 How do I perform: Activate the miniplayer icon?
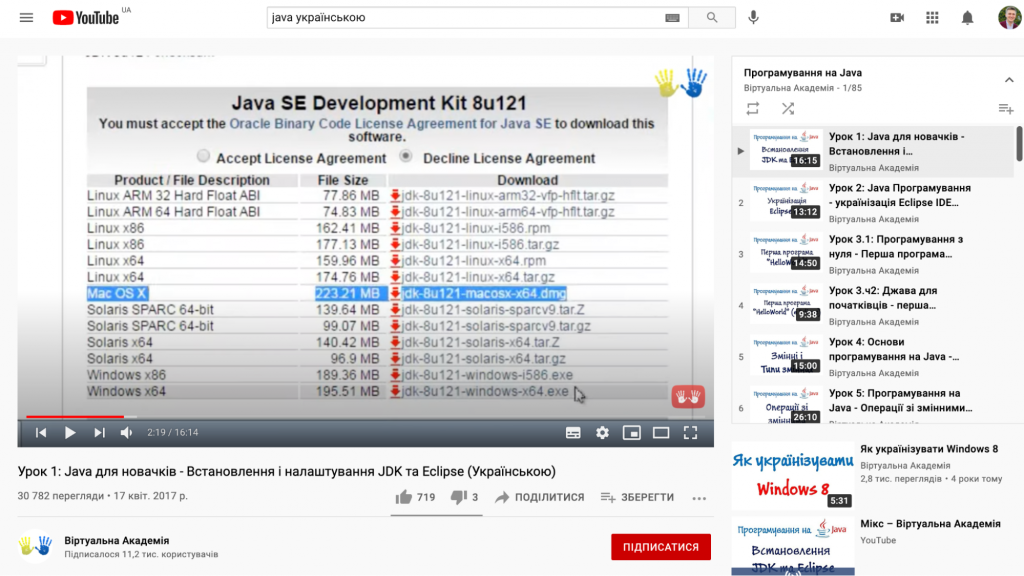pyautogui.click(x=631, y=432)
